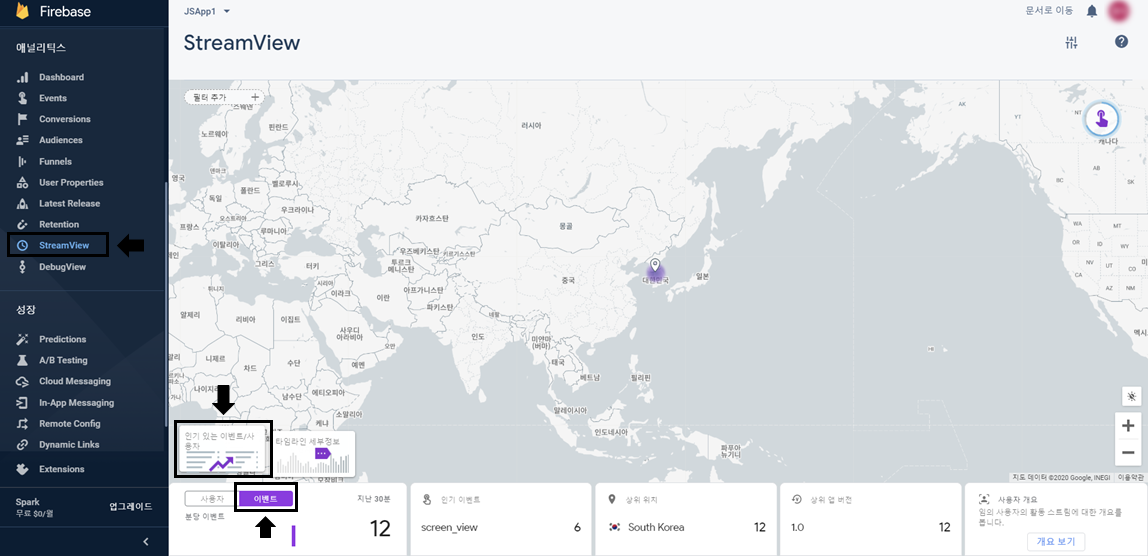Open the Funnels report
1148x556 pixels.
point(55,161)
